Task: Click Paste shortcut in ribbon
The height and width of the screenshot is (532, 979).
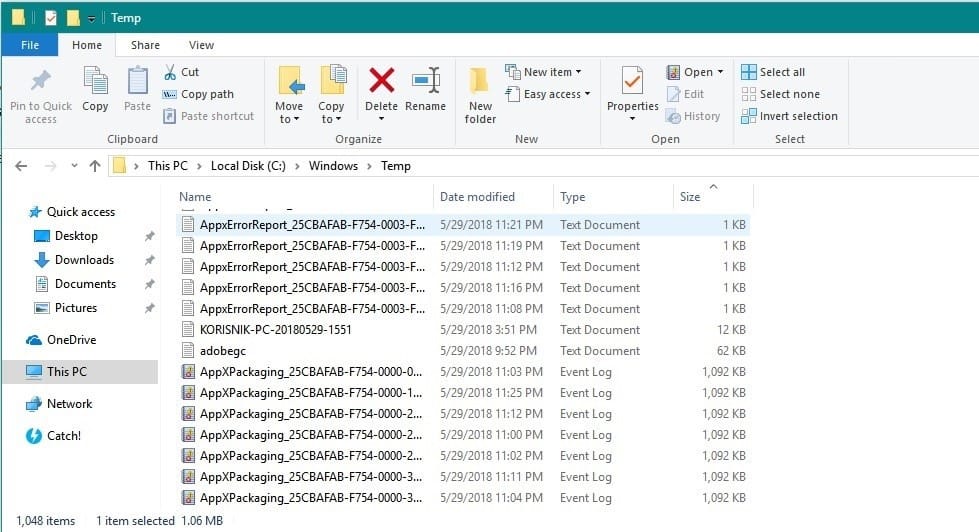Action: [x=209, y=116]
